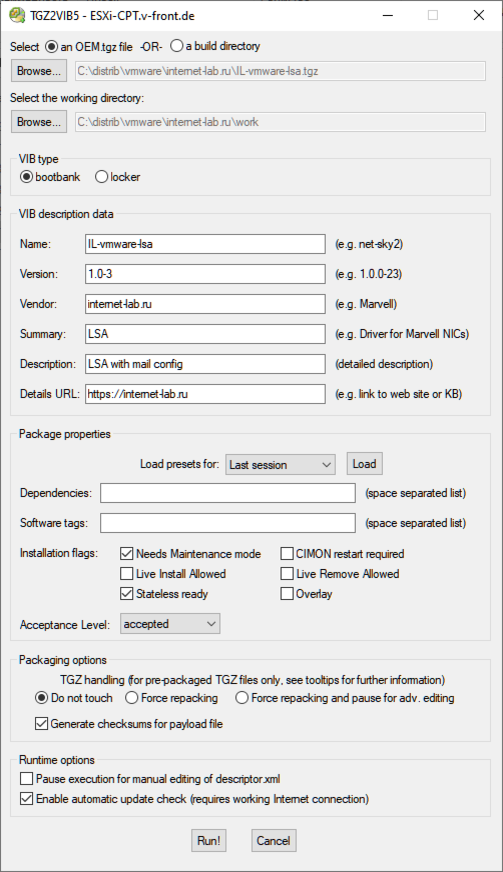Screen dimensions: 503x872
Task: Click the working directory path field
Action: [280, 122]
